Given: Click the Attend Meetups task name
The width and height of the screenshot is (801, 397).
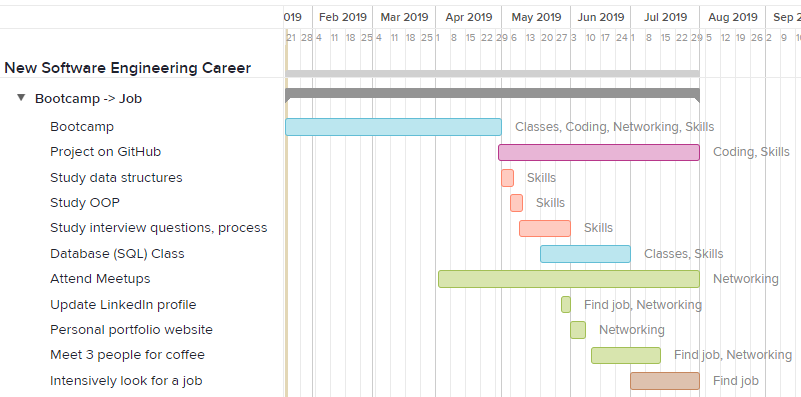Looking at the screenshot, I should point(100,279).
